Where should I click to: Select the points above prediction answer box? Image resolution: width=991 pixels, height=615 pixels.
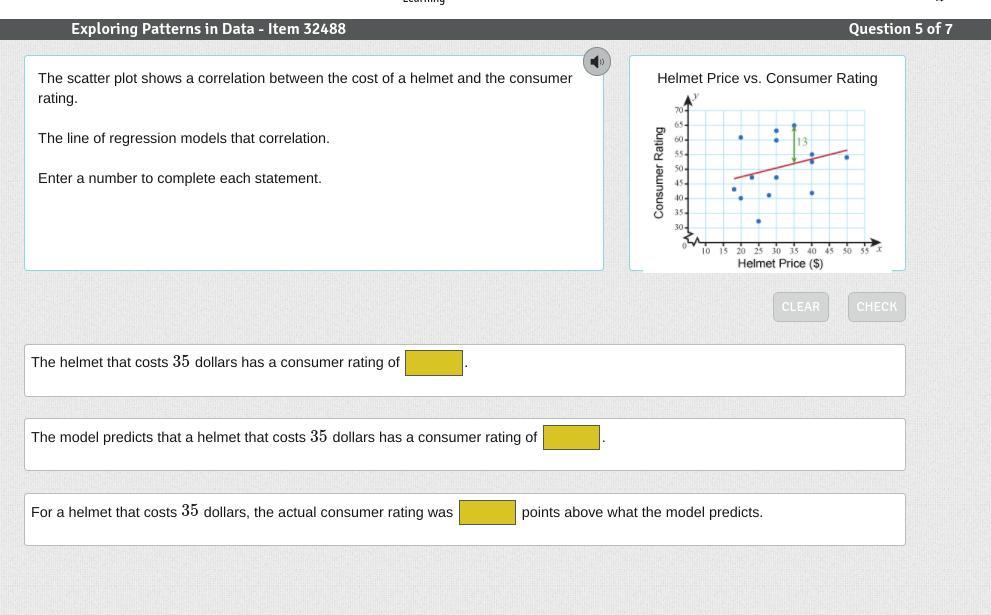[x=487, y=513]
